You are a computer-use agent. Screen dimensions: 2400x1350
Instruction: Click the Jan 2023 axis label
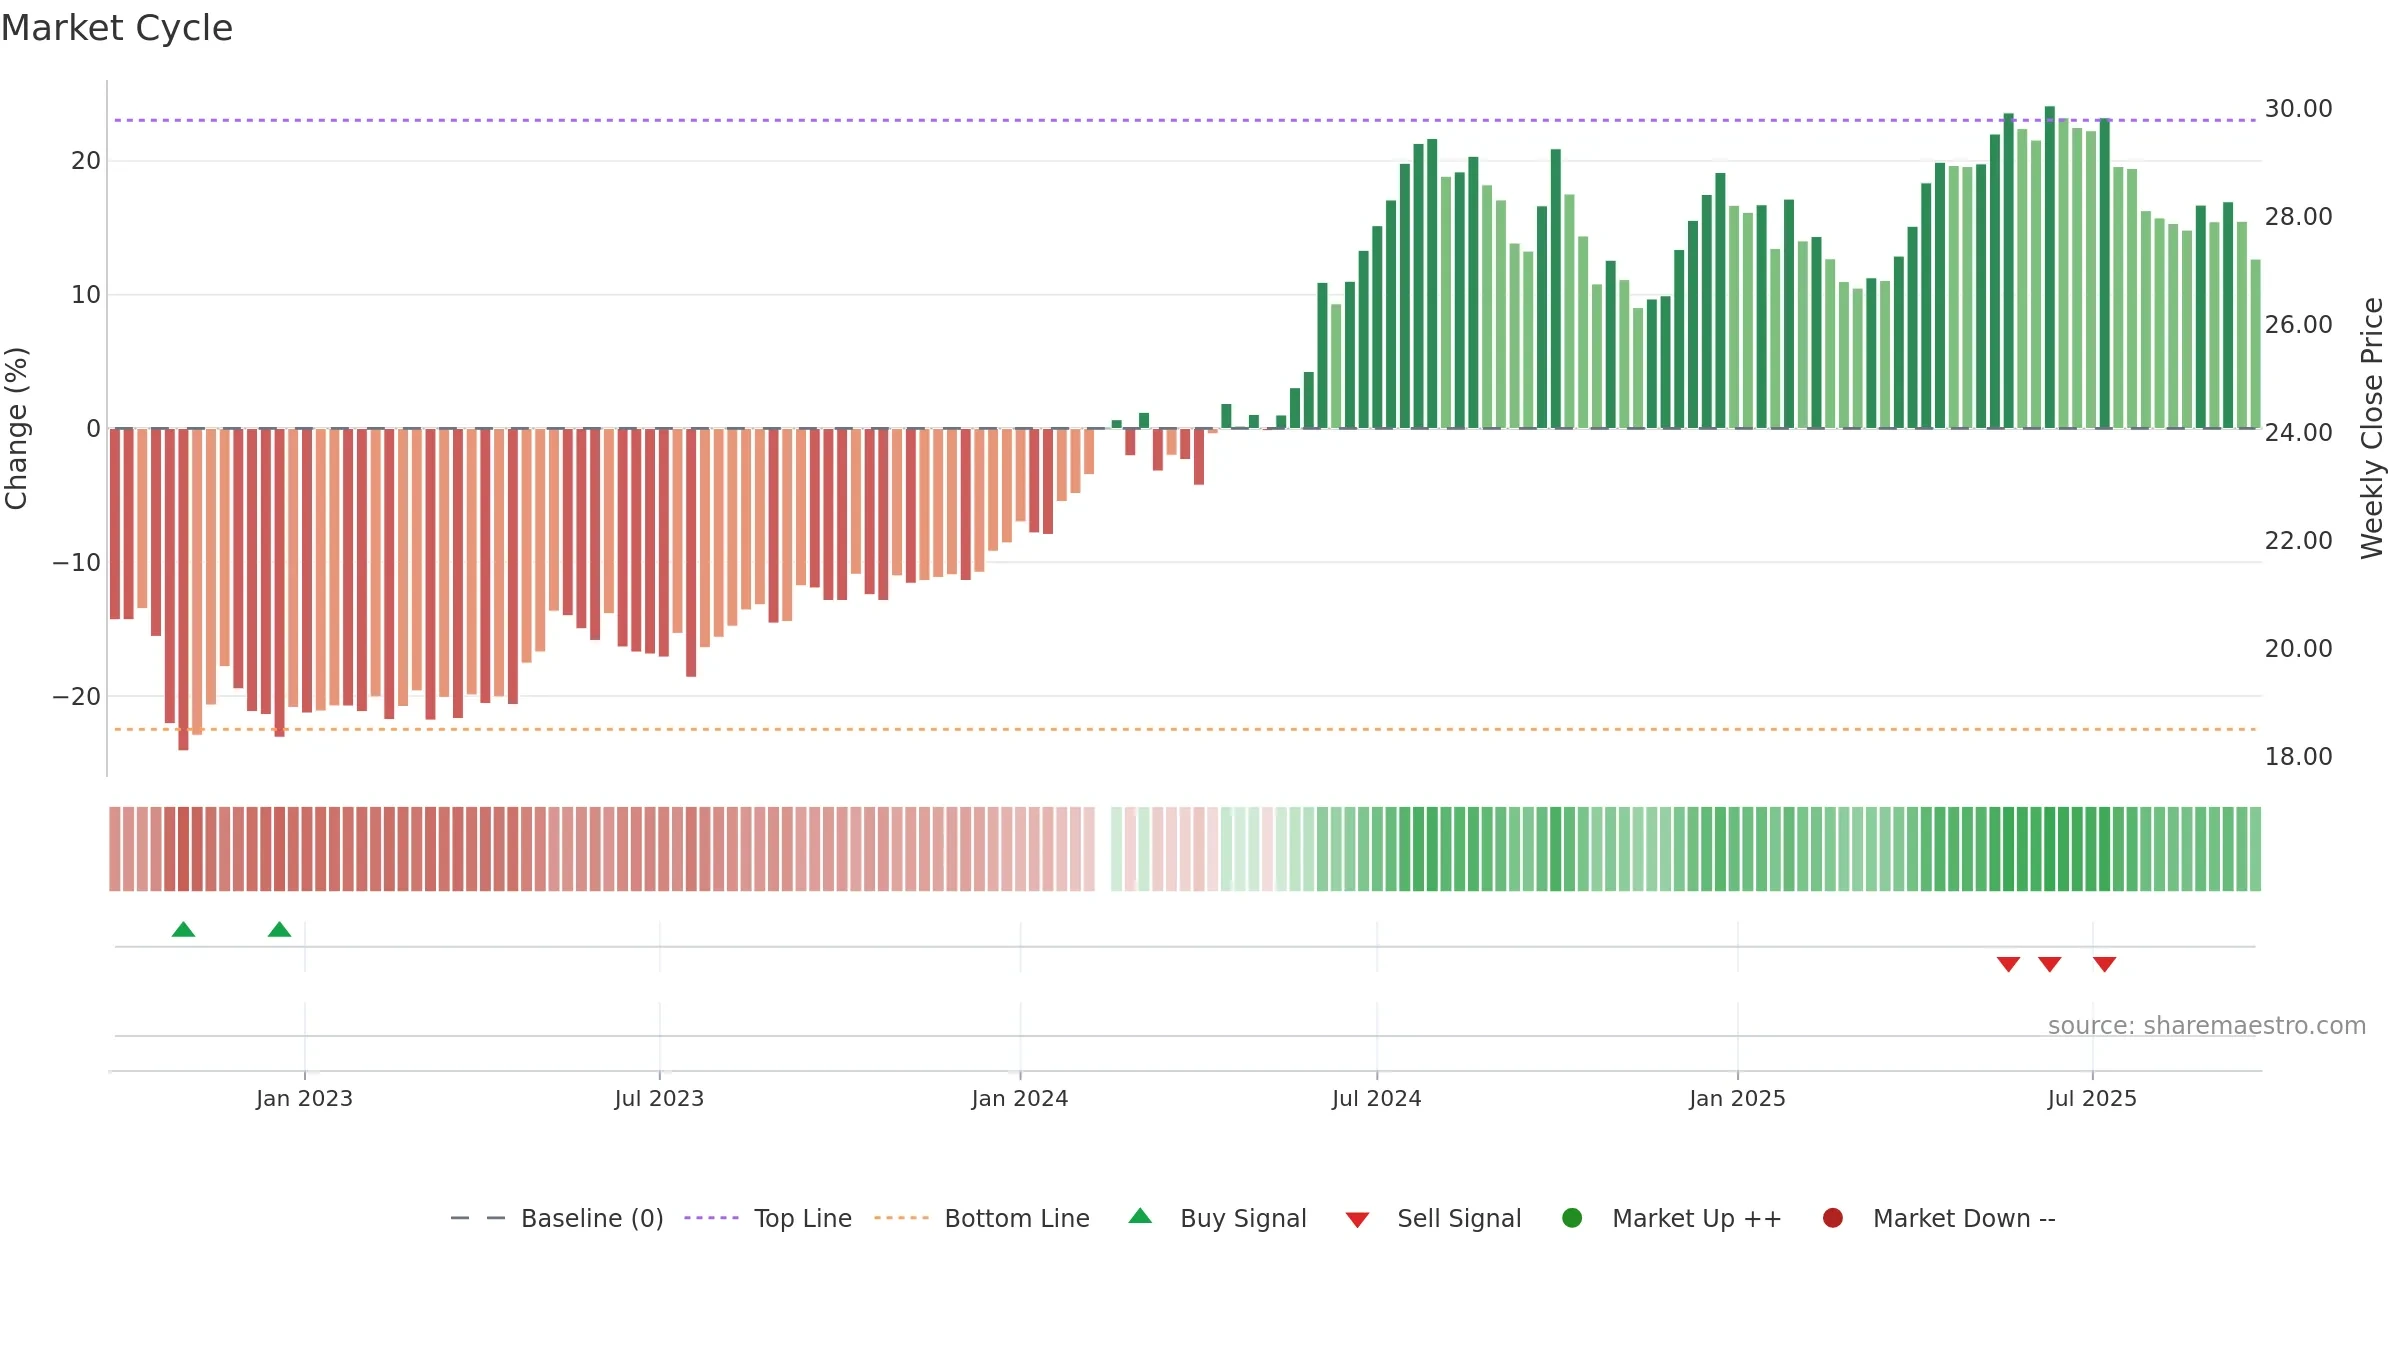click(304, 1098)
